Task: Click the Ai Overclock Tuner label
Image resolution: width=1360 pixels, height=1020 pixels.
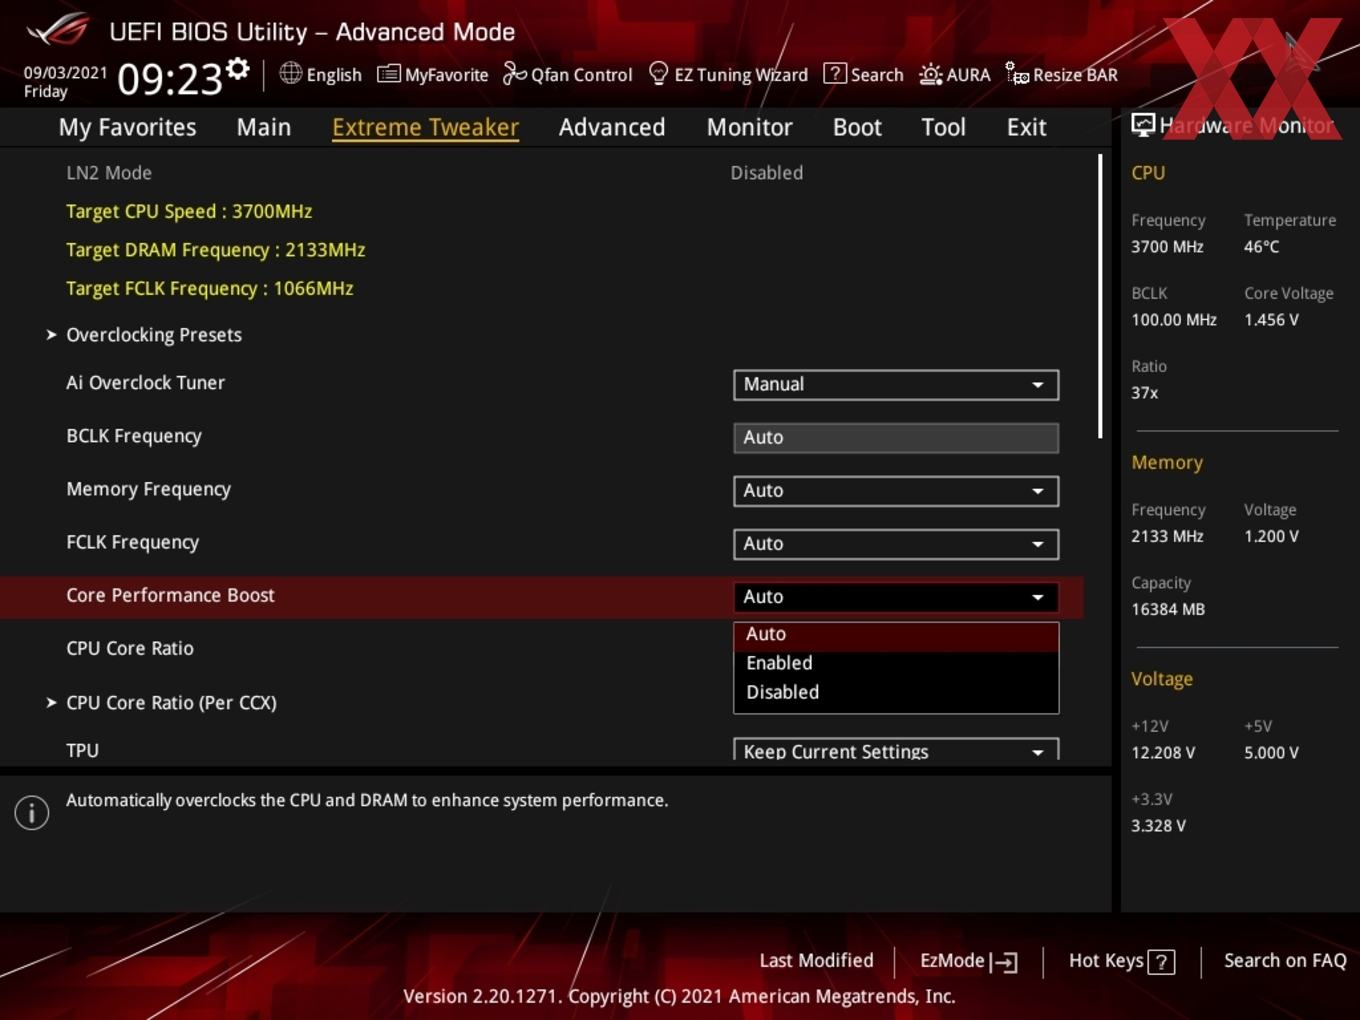Action: 146,383
